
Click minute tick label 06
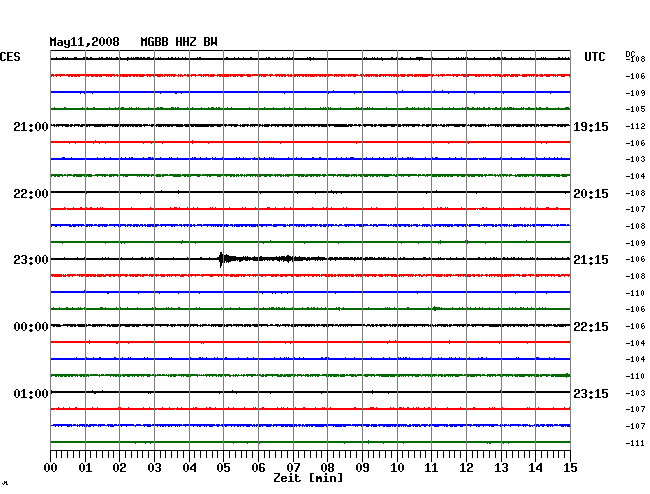click(x=258, y=468)
